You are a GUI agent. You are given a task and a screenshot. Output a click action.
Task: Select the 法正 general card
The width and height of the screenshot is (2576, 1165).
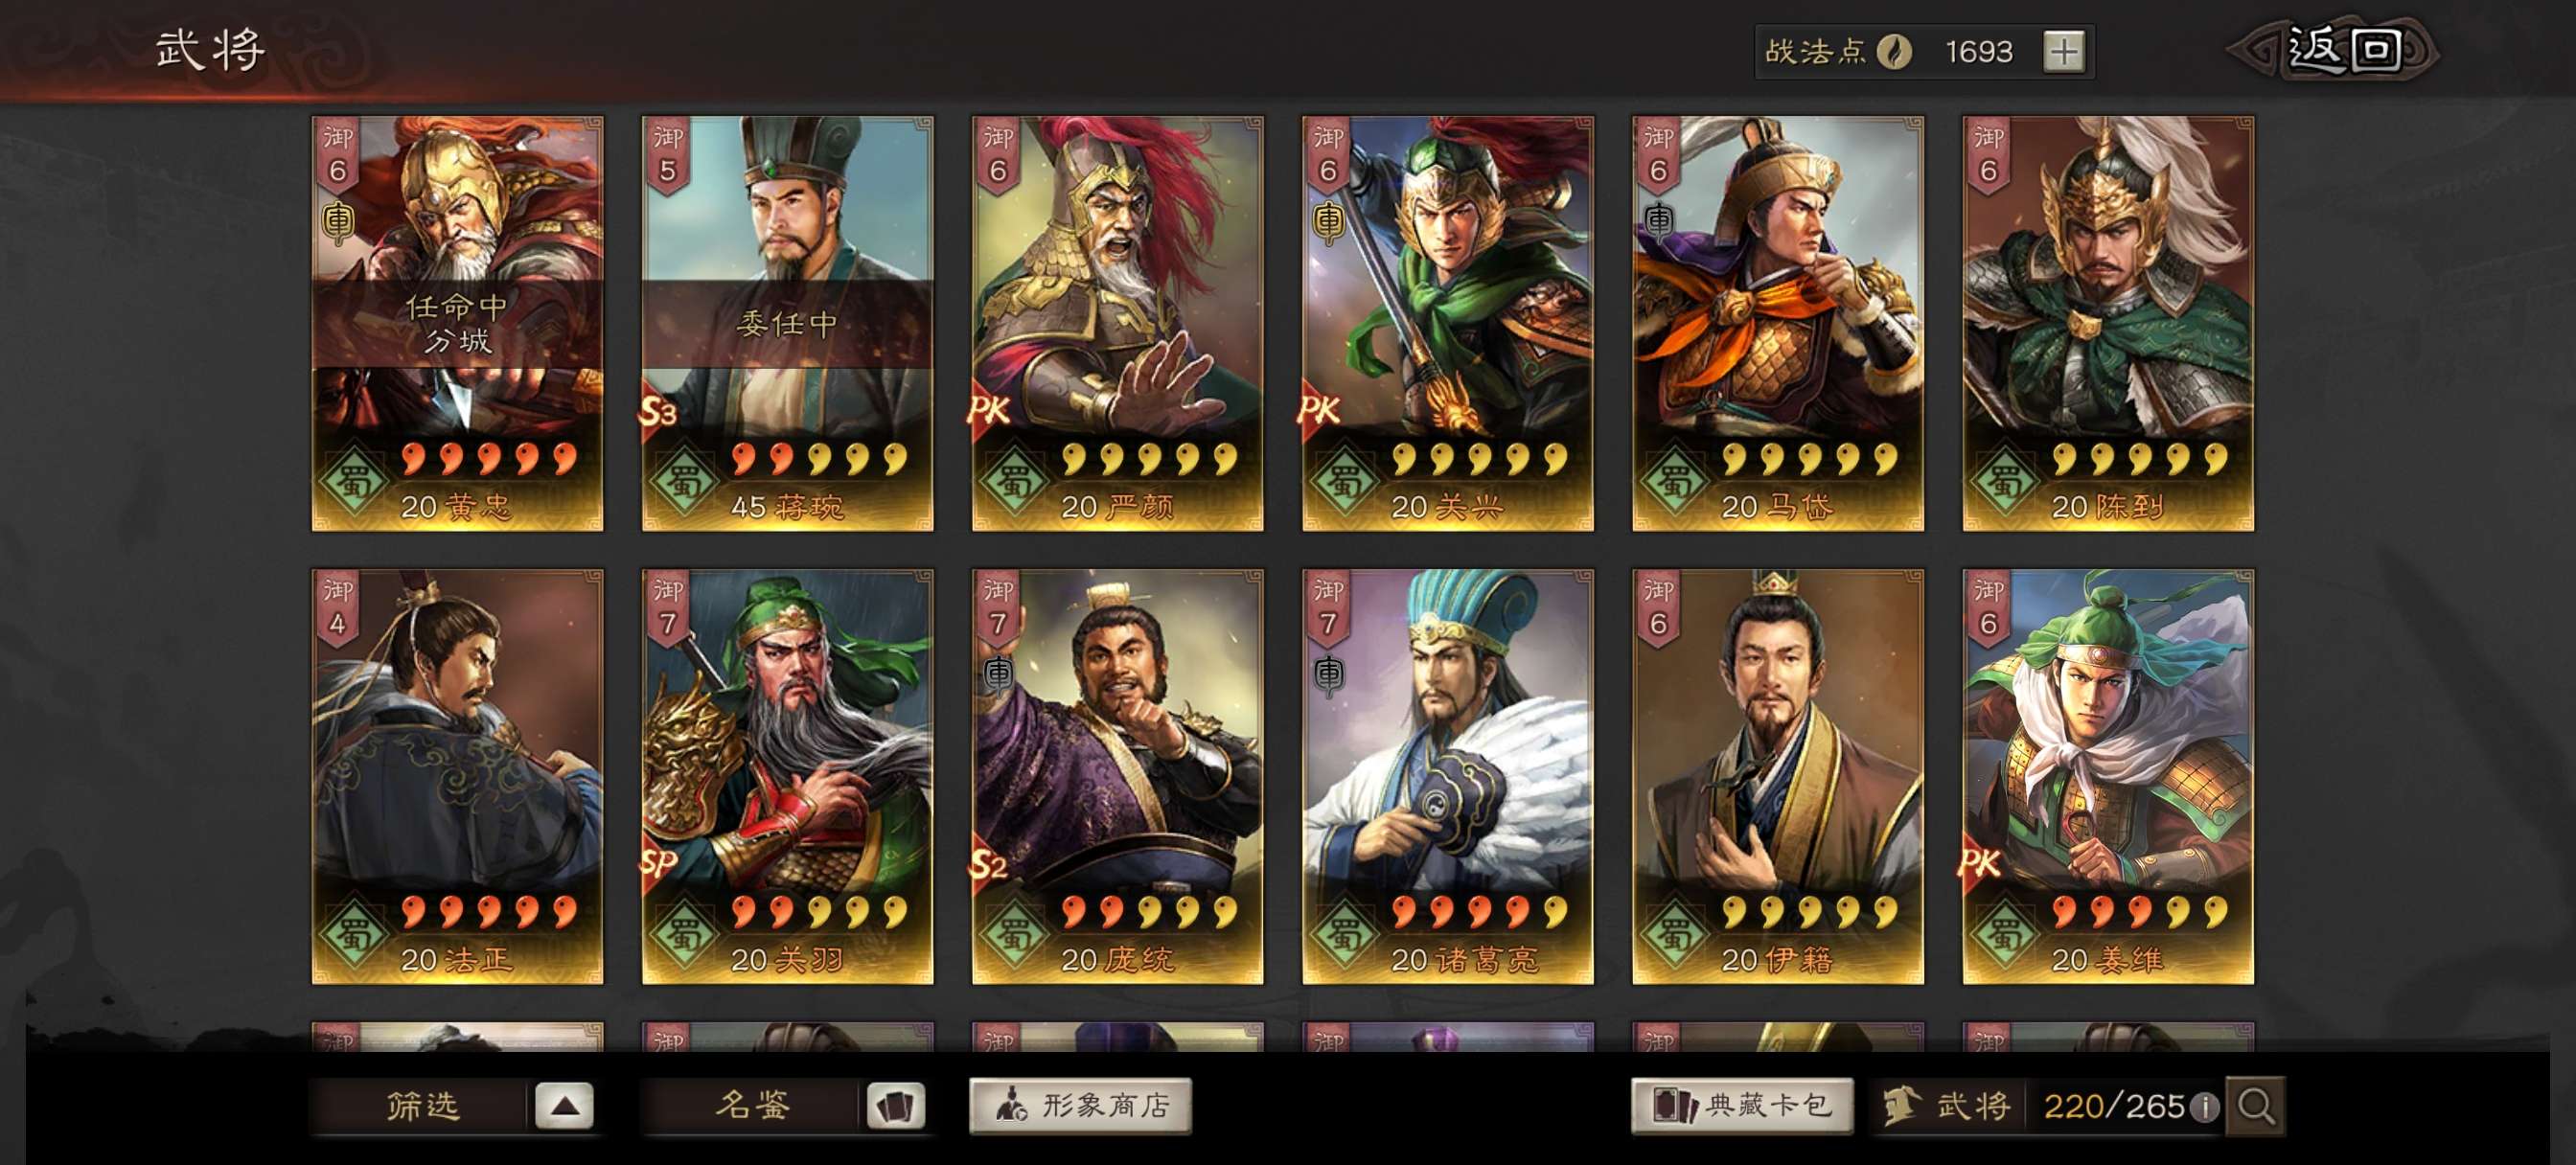pos(457,777)
